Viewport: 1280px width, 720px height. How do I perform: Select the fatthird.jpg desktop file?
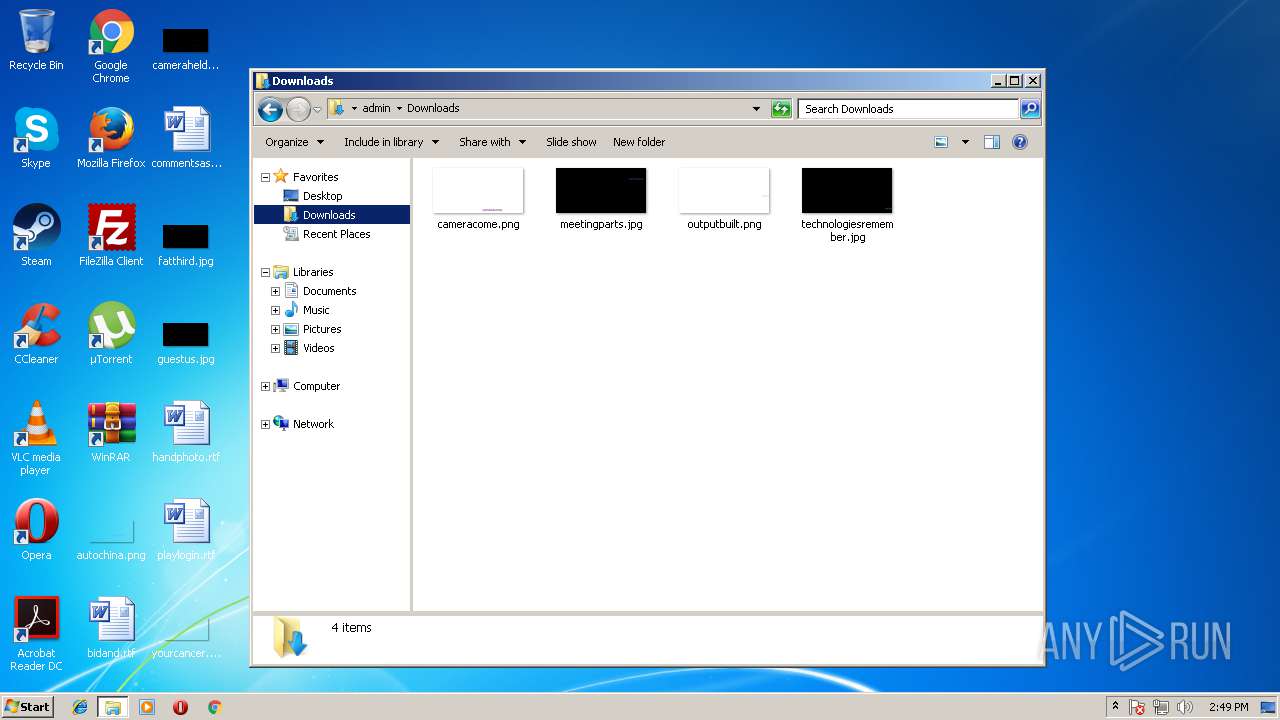186,244
